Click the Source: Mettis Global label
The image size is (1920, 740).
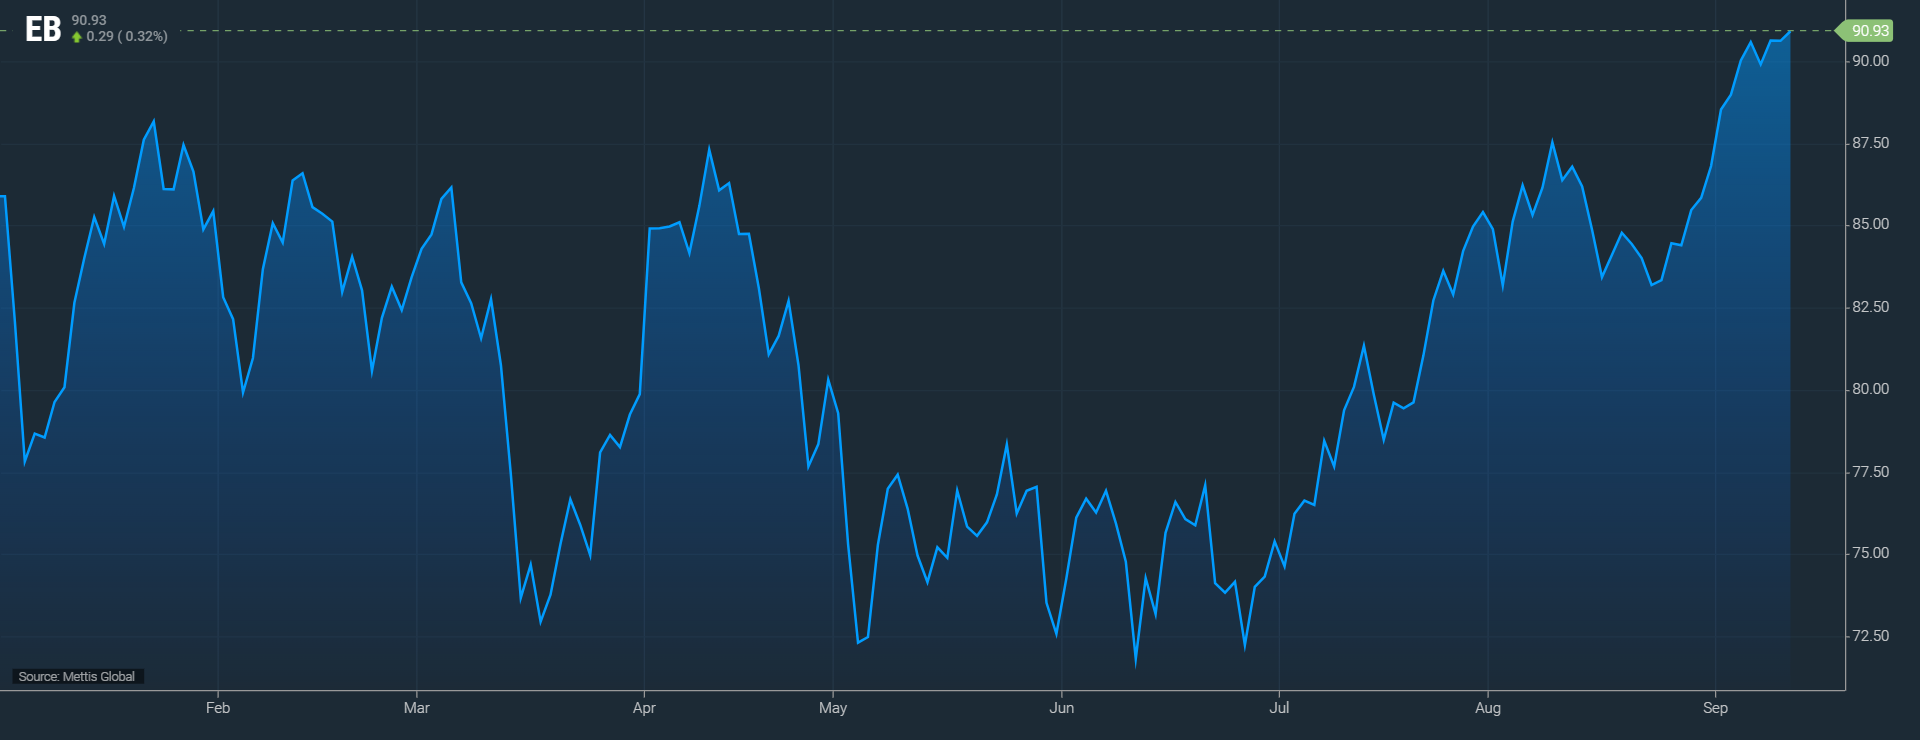point(77,677)
